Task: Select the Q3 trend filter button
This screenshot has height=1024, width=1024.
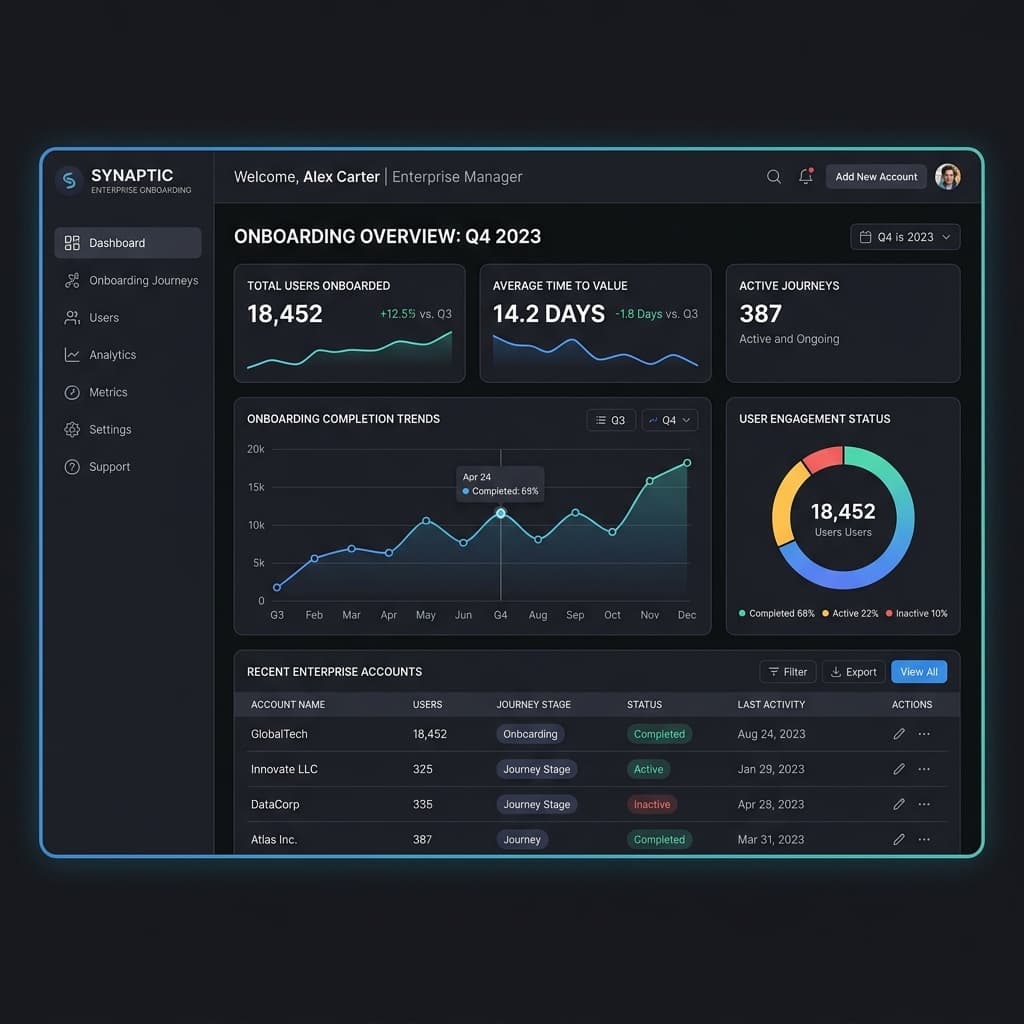Action: point(611,420)
